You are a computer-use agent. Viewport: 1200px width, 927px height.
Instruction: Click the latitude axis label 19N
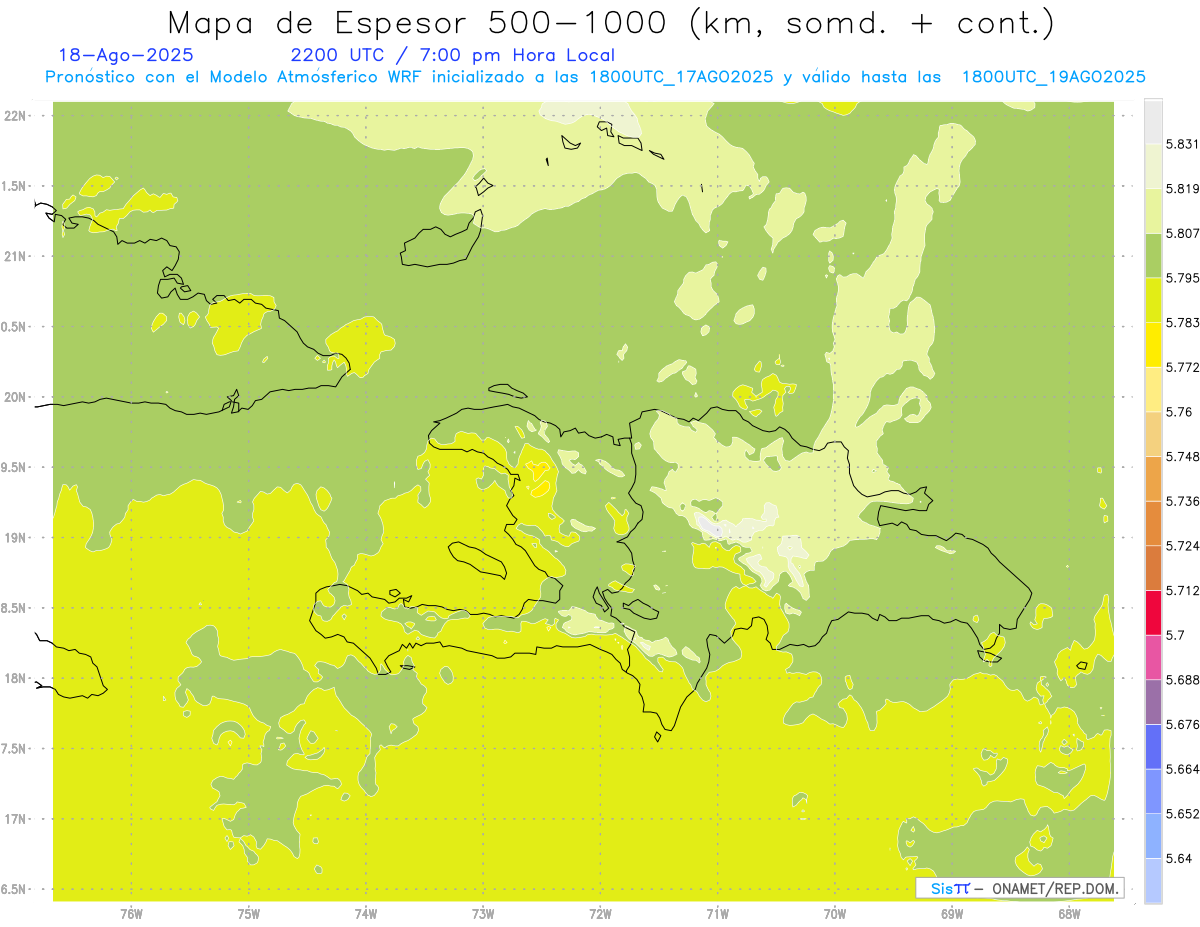tap(17, 538)
